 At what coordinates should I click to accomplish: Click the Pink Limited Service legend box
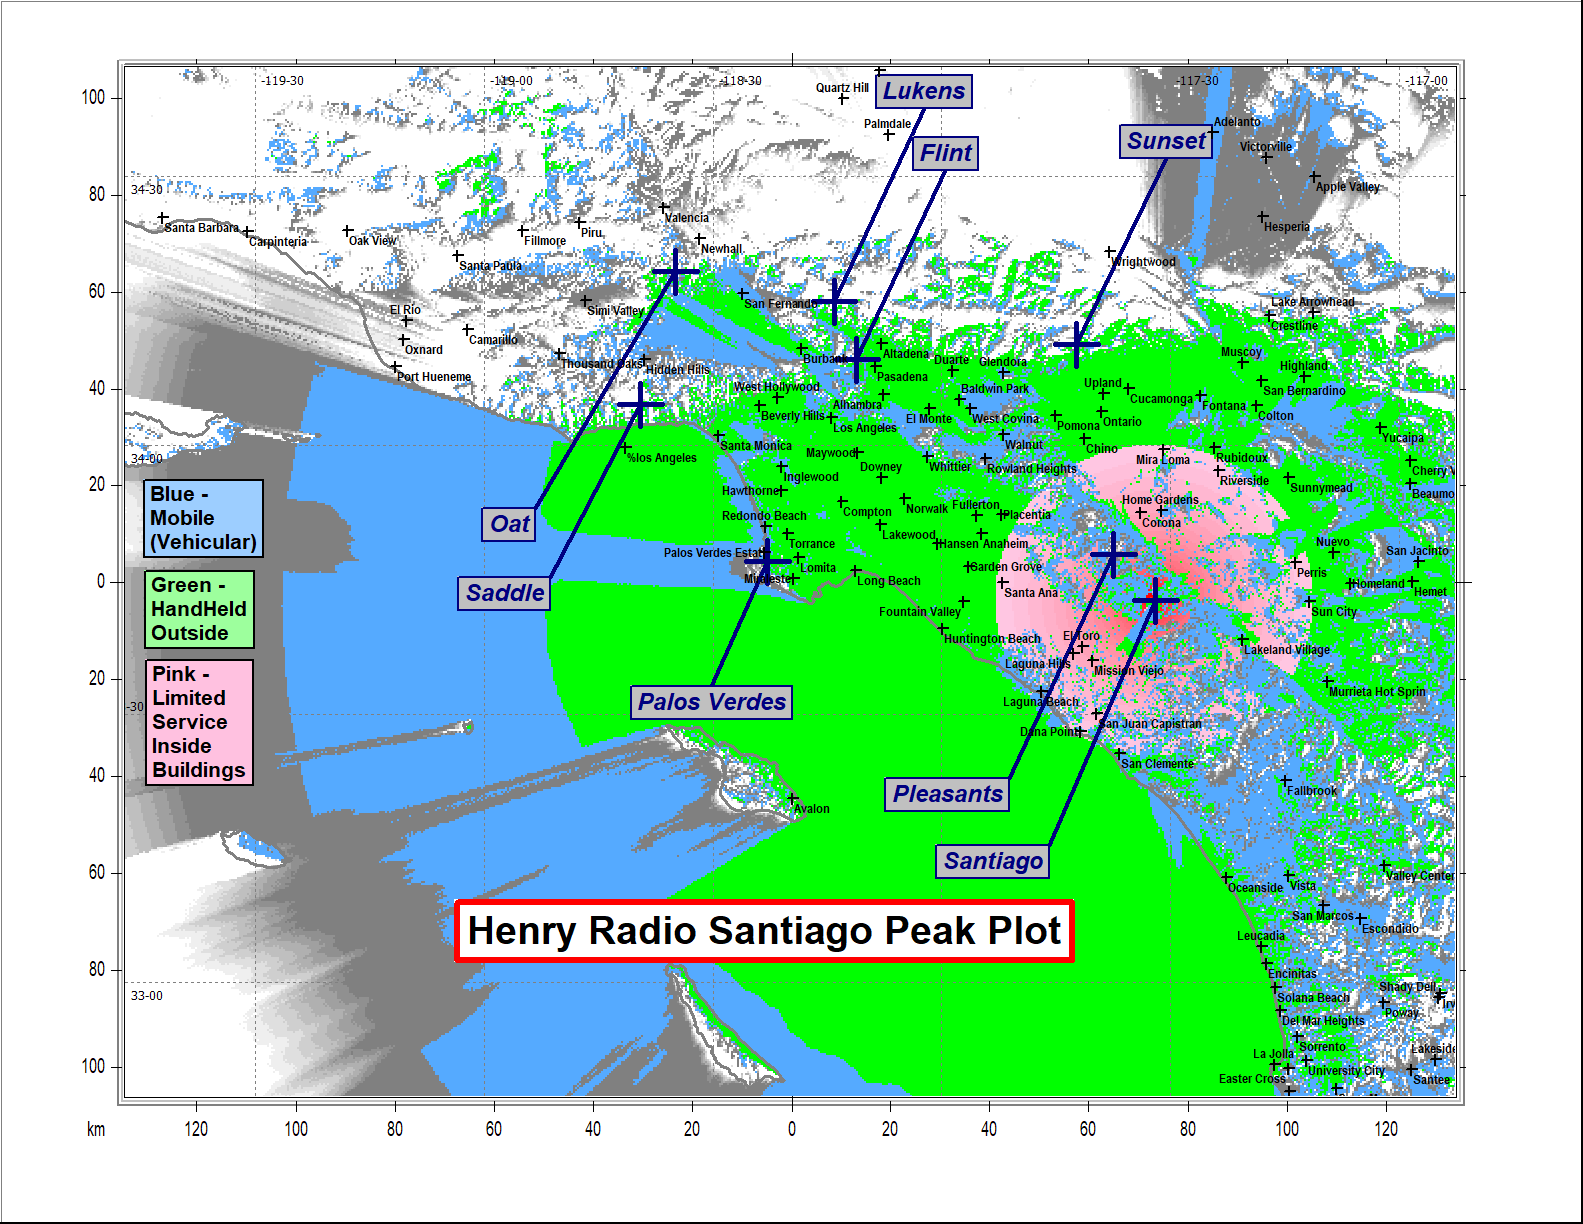point(199,722)
